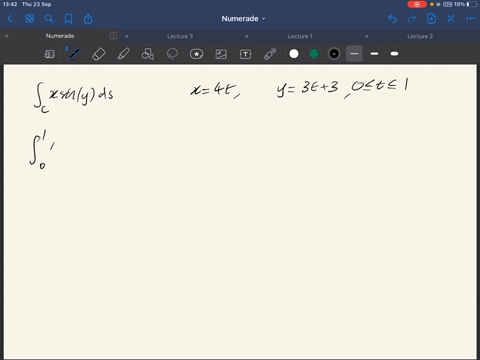The image size is (480, 360).
Task: Select the Pen tool
Action: tap(73, 54)
